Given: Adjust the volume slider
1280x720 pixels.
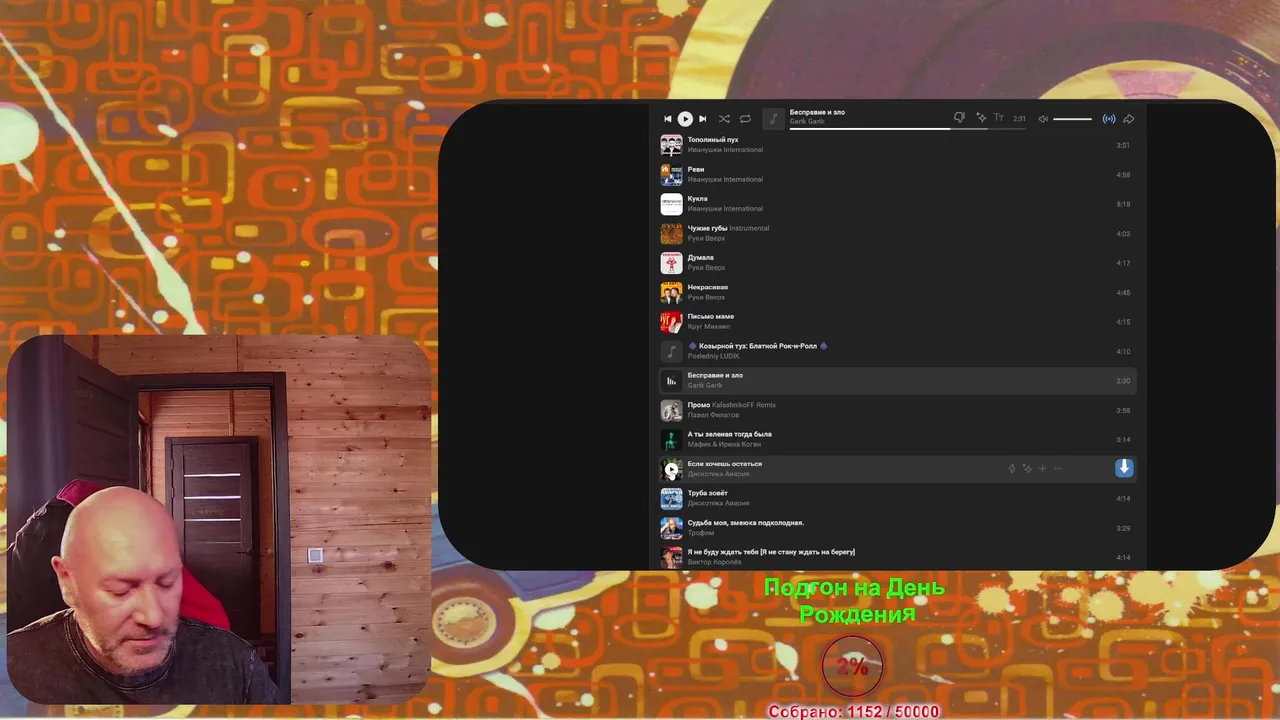Looking at the screenshot, I should (x=1073, y=119).
